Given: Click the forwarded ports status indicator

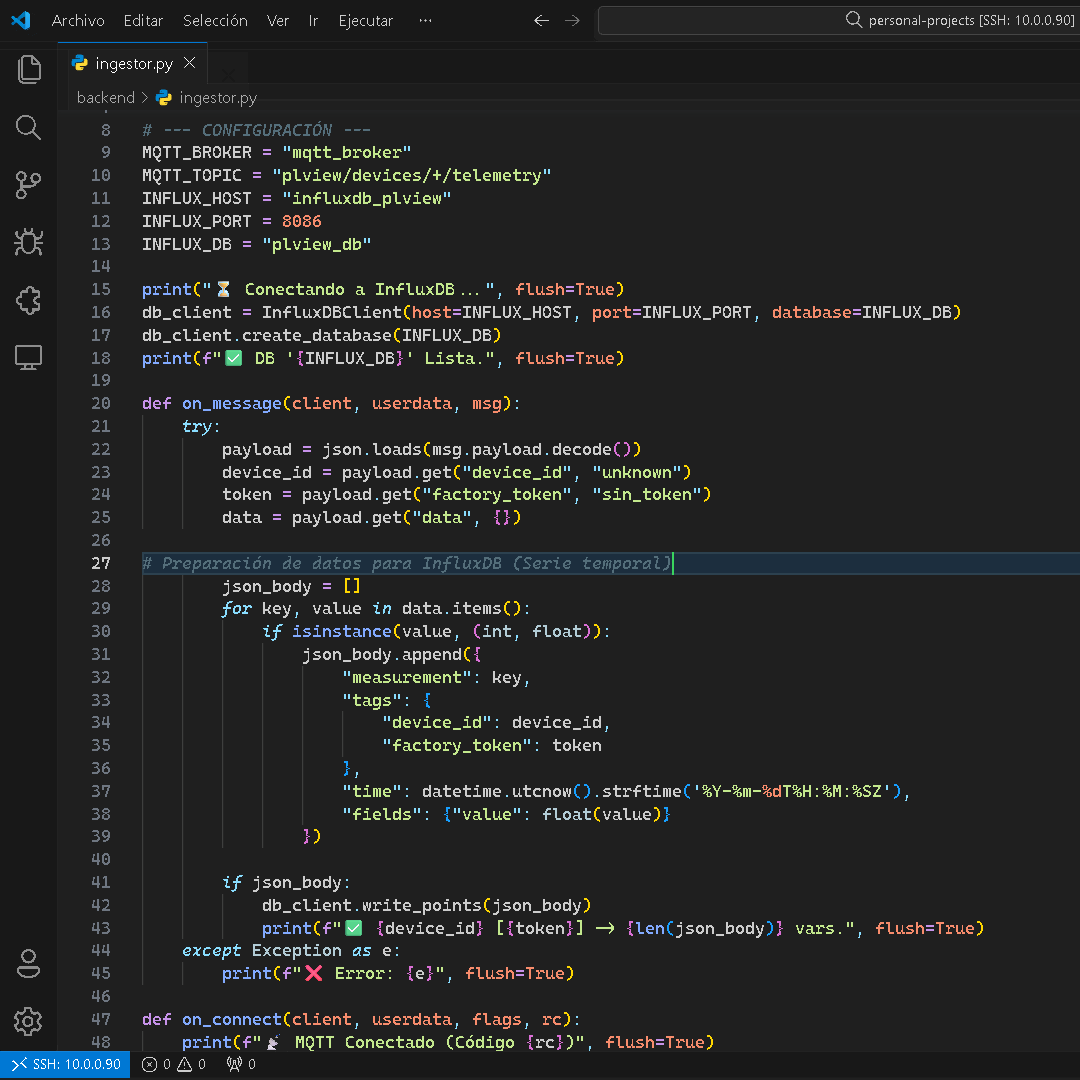Looking at the screenshot, I should [240, 1065].
